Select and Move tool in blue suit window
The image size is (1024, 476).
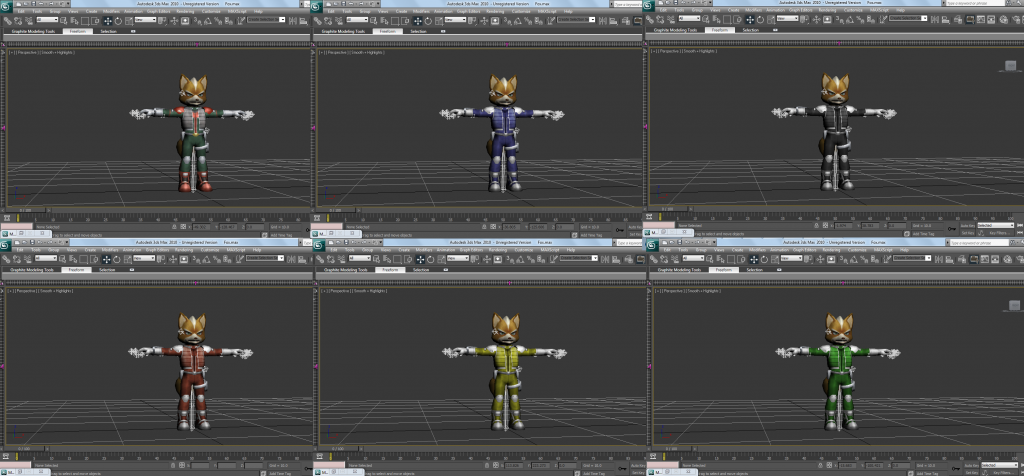click(417, 20)
